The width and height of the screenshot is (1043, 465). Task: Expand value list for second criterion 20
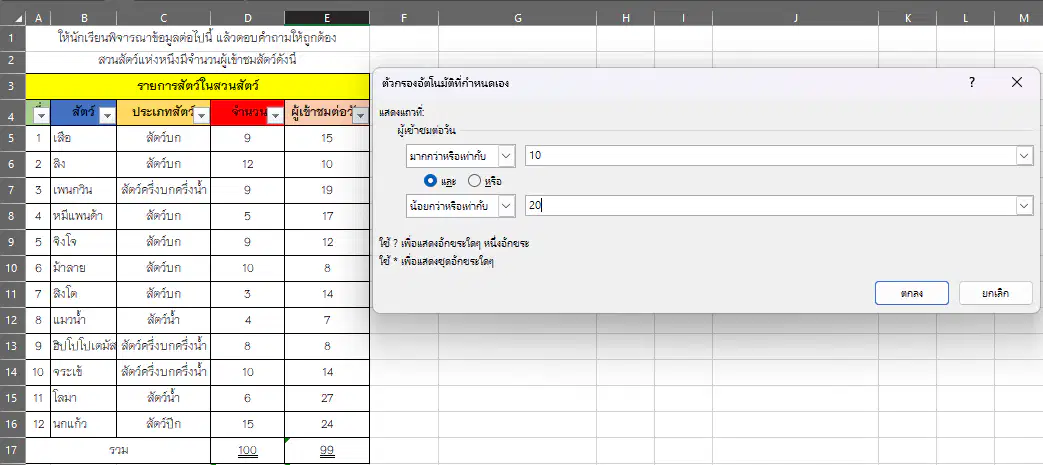click(x=1024, y=206)
